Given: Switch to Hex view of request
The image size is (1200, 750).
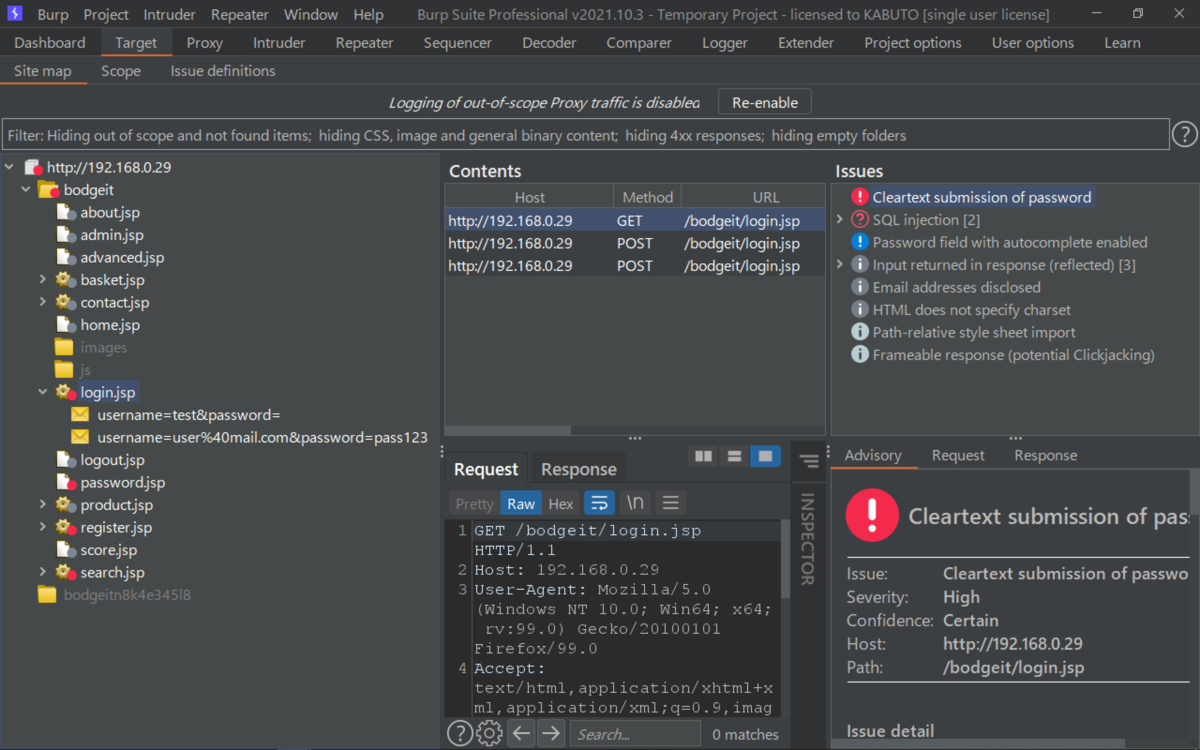Looking at the screenshot, I should tap(561, 504).
